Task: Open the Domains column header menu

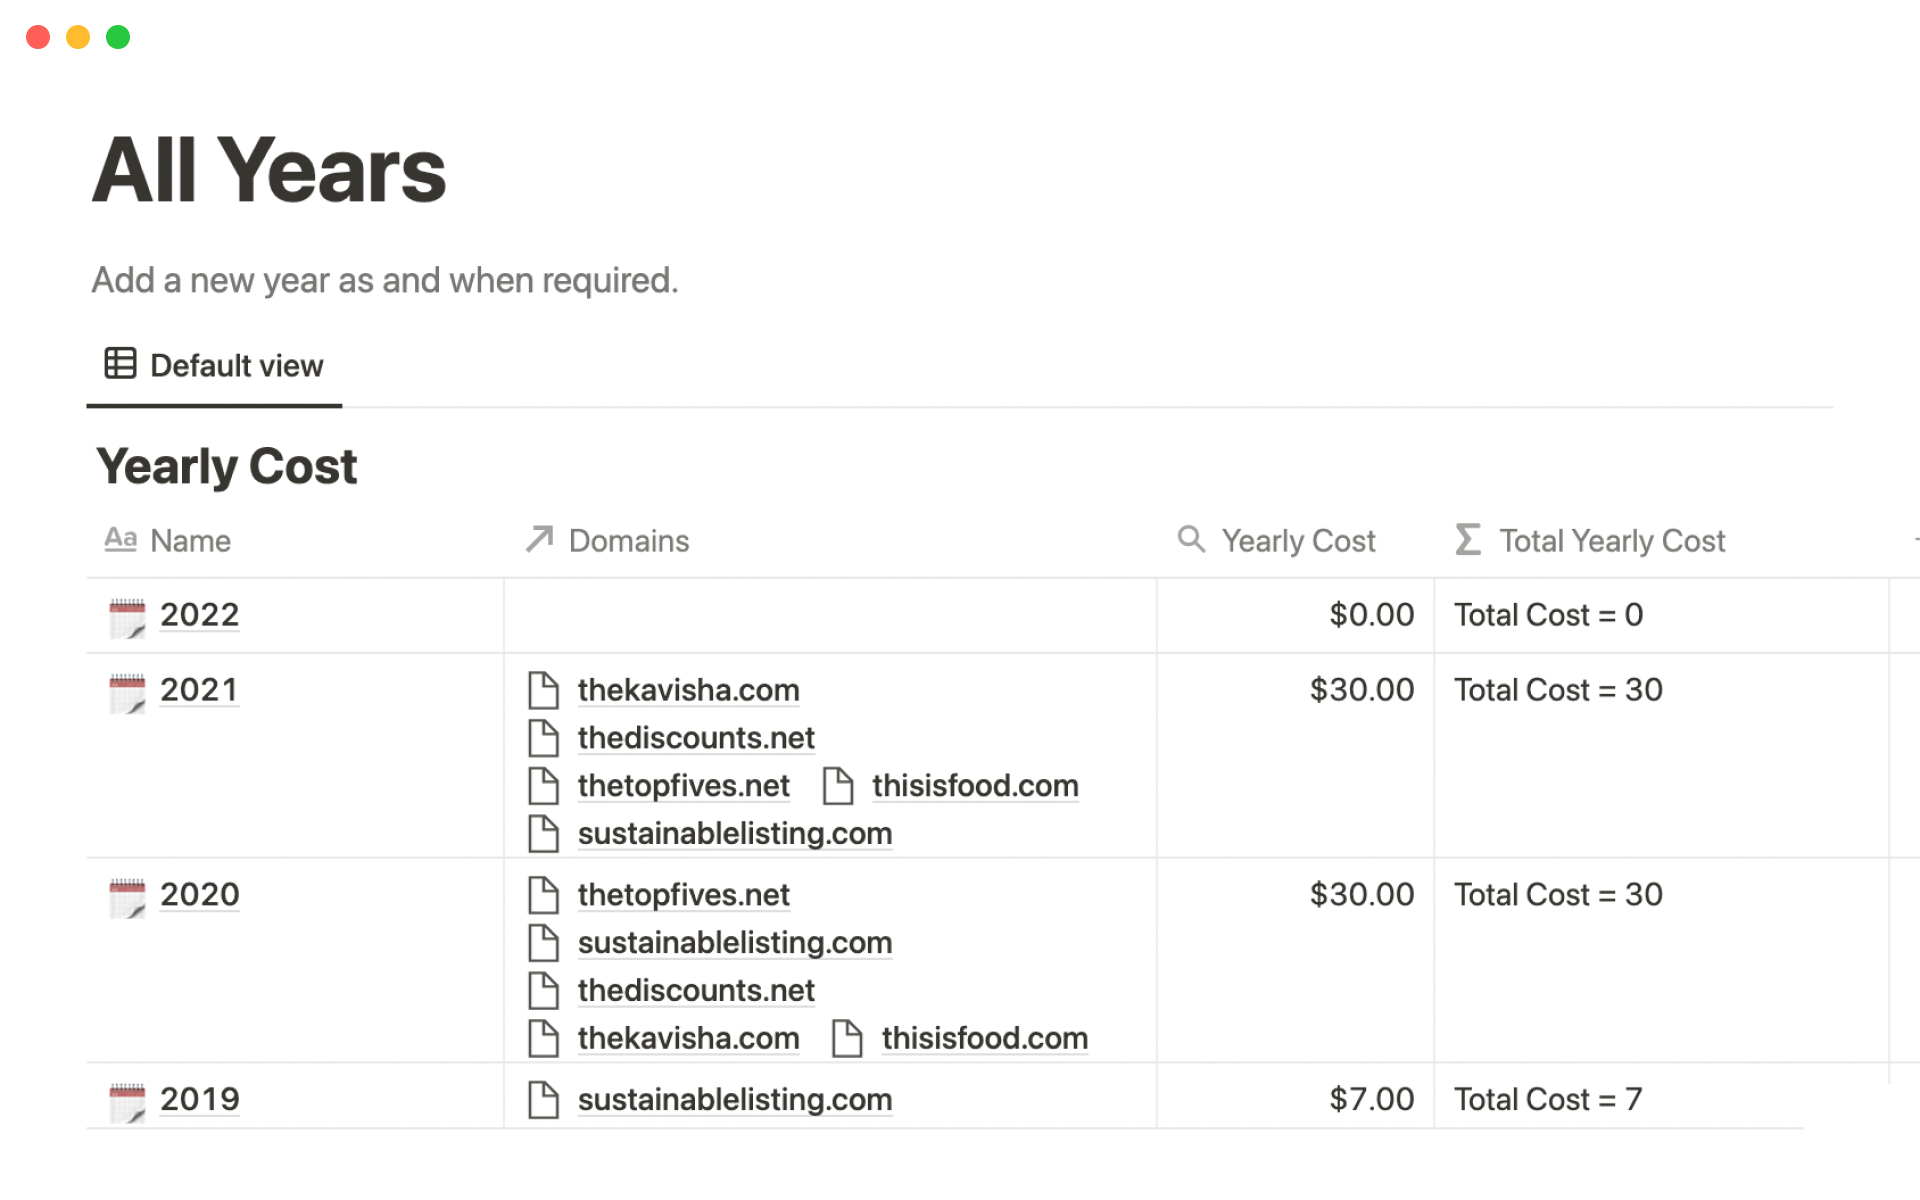Action: [628, 541]
